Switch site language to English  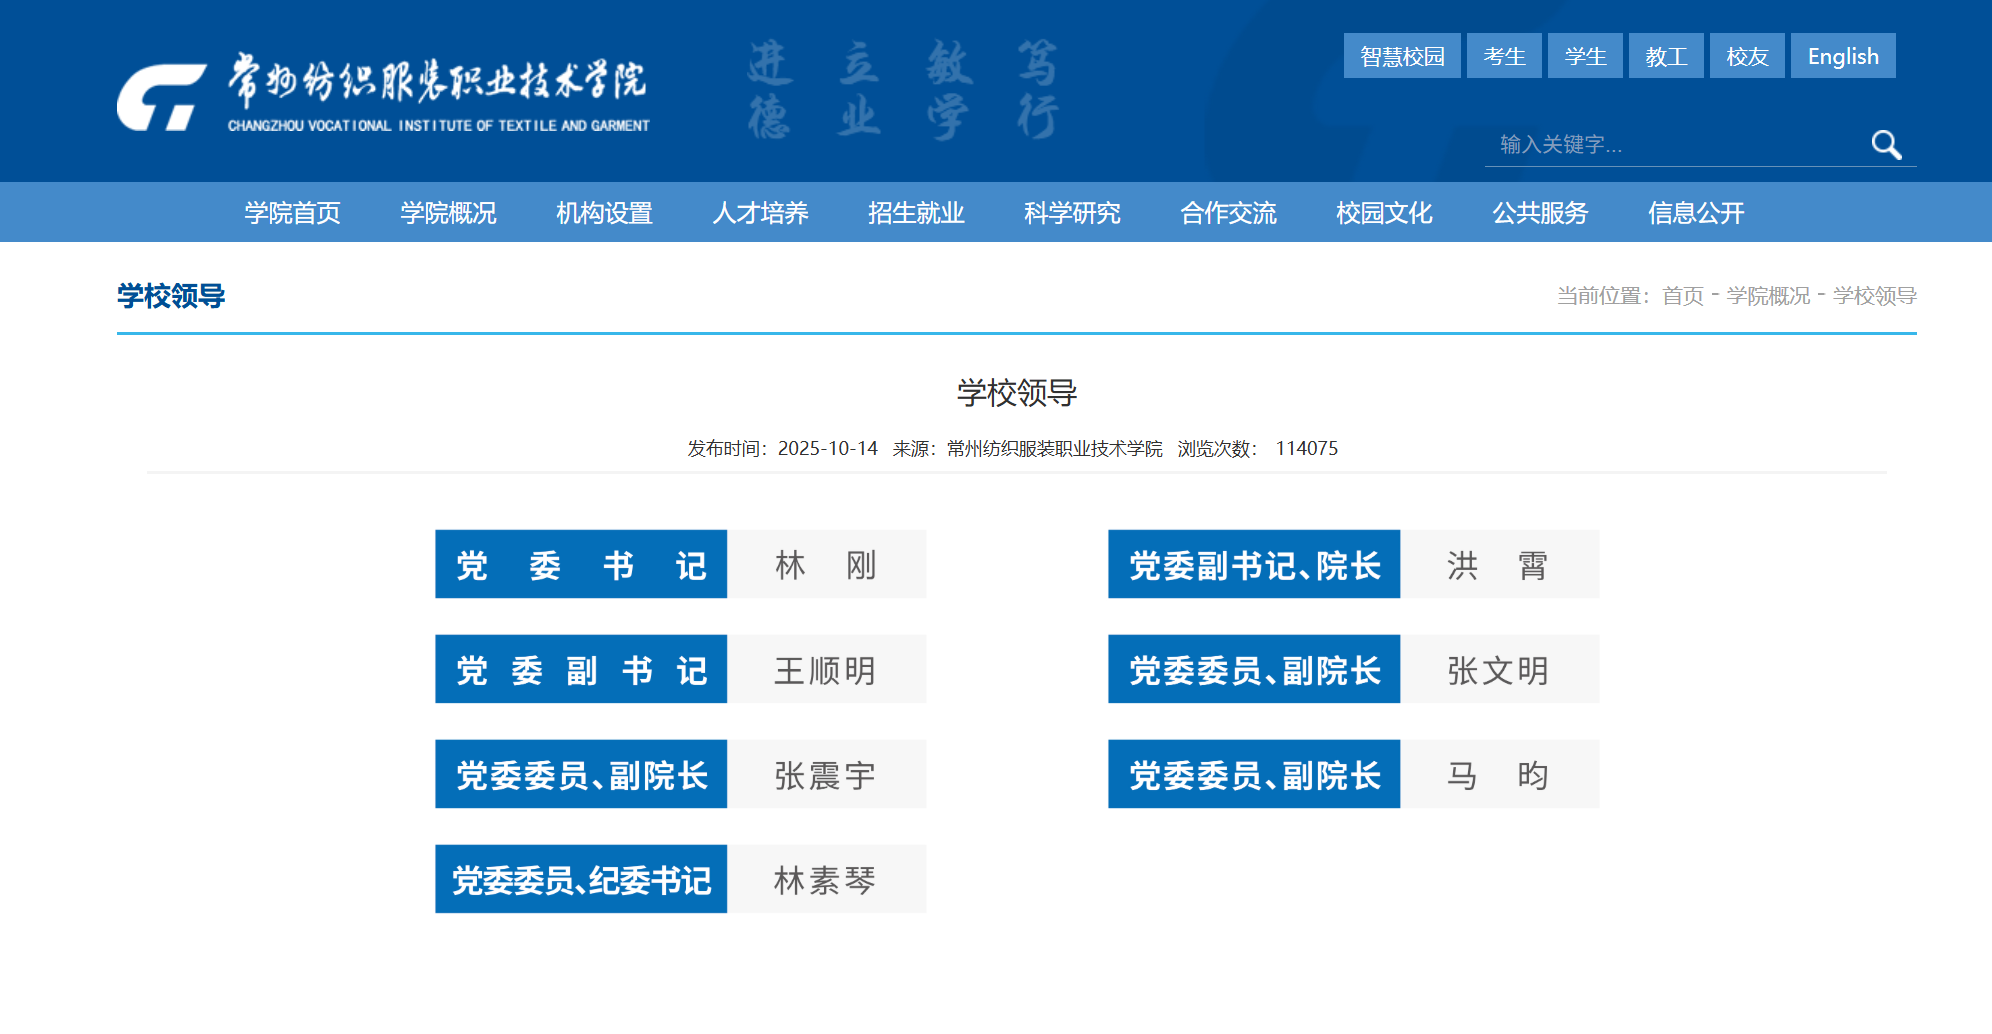point(1842,56)
